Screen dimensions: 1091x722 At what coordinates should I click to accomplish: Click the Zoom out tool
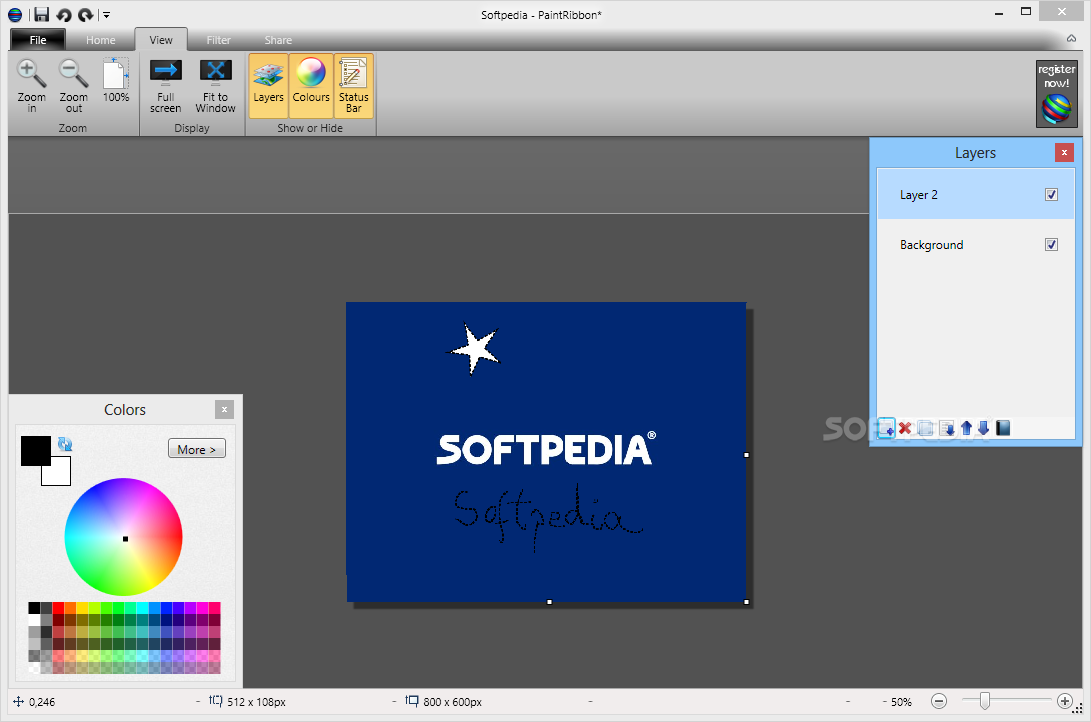click(x=73, y=86)
